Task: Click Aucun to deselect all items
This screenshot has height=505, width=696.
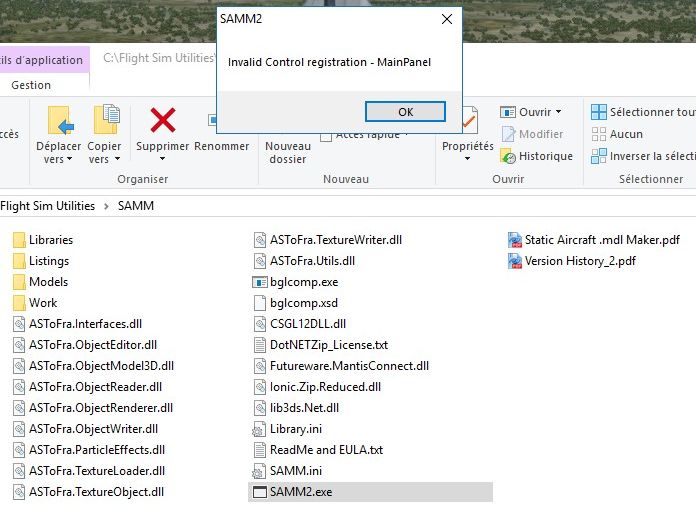Action: click(x=626, y=134)
